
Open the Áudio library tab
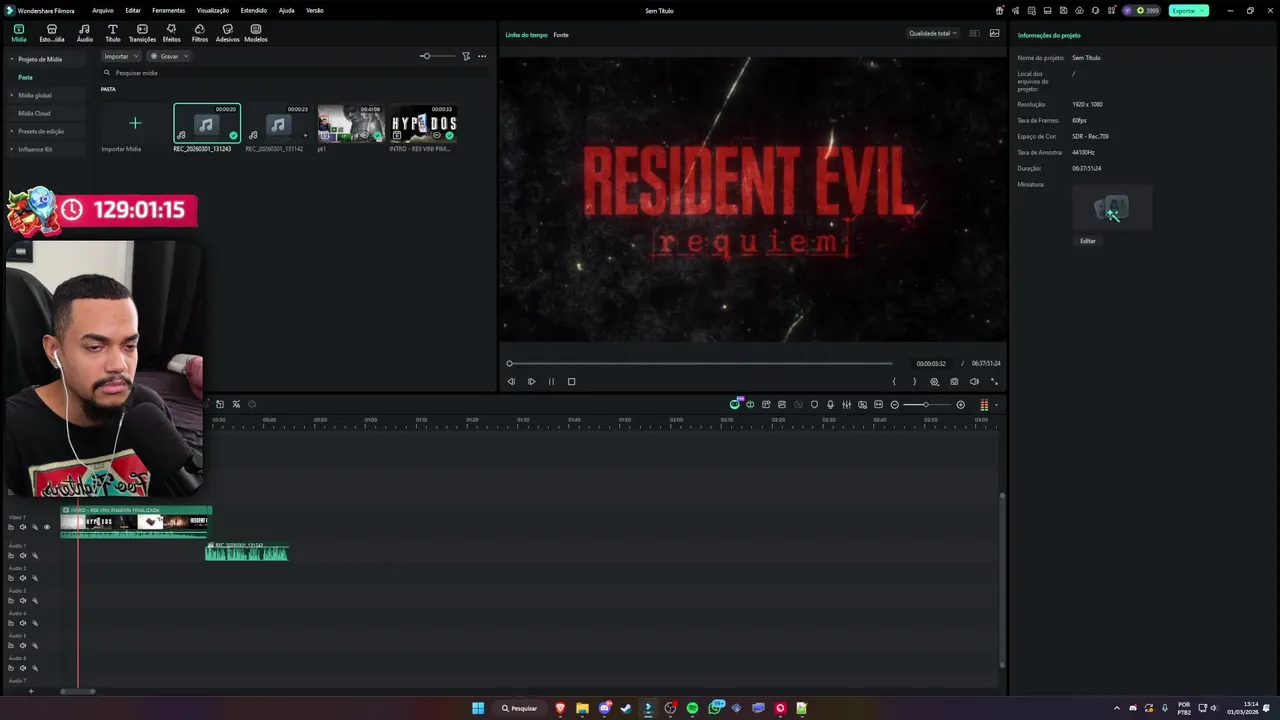[84, 33]
